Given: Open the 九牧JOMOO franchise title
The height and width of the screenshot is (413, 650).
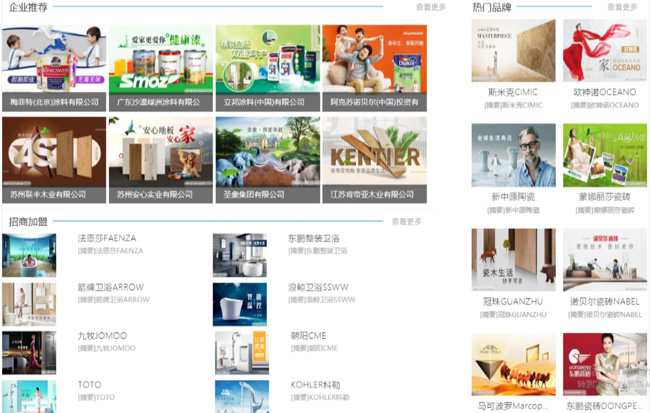Looking at the screenshot, I should (x=102, y=335).
